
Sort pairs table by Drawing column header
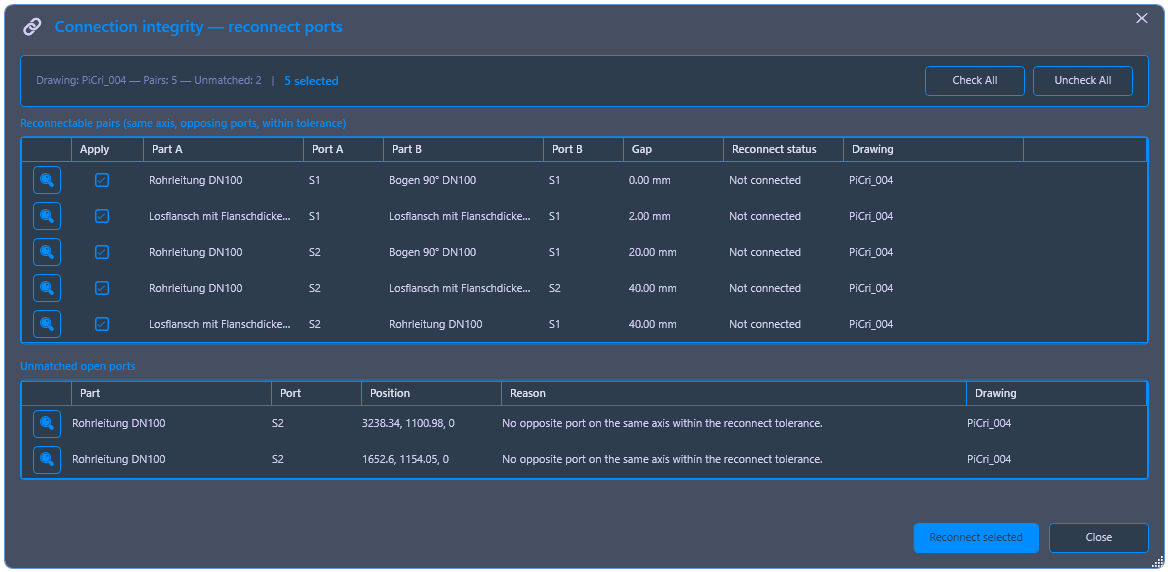(x=933, y=149)
